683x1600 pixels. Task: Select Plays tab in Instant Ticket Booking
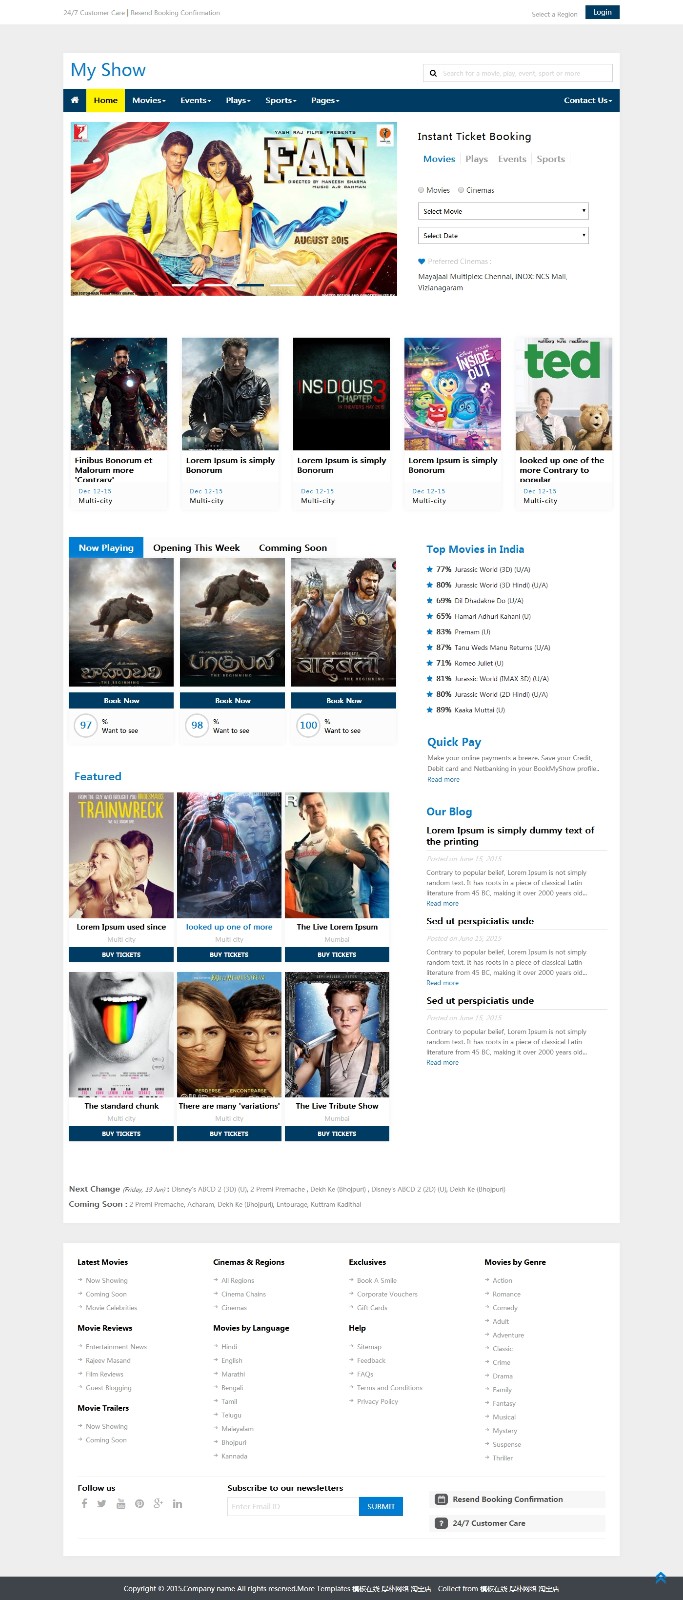point(477,159)
